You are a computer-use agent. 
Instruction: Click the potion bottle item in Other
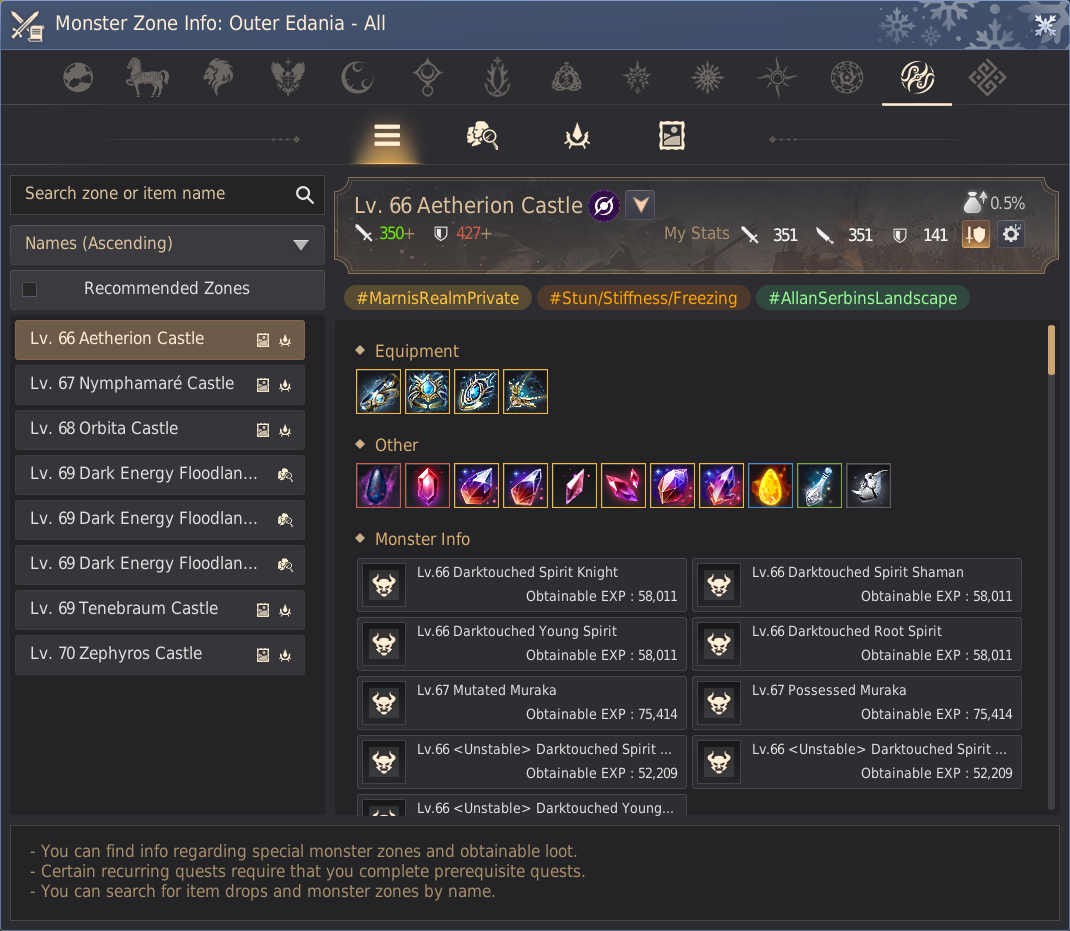[820, 485]
